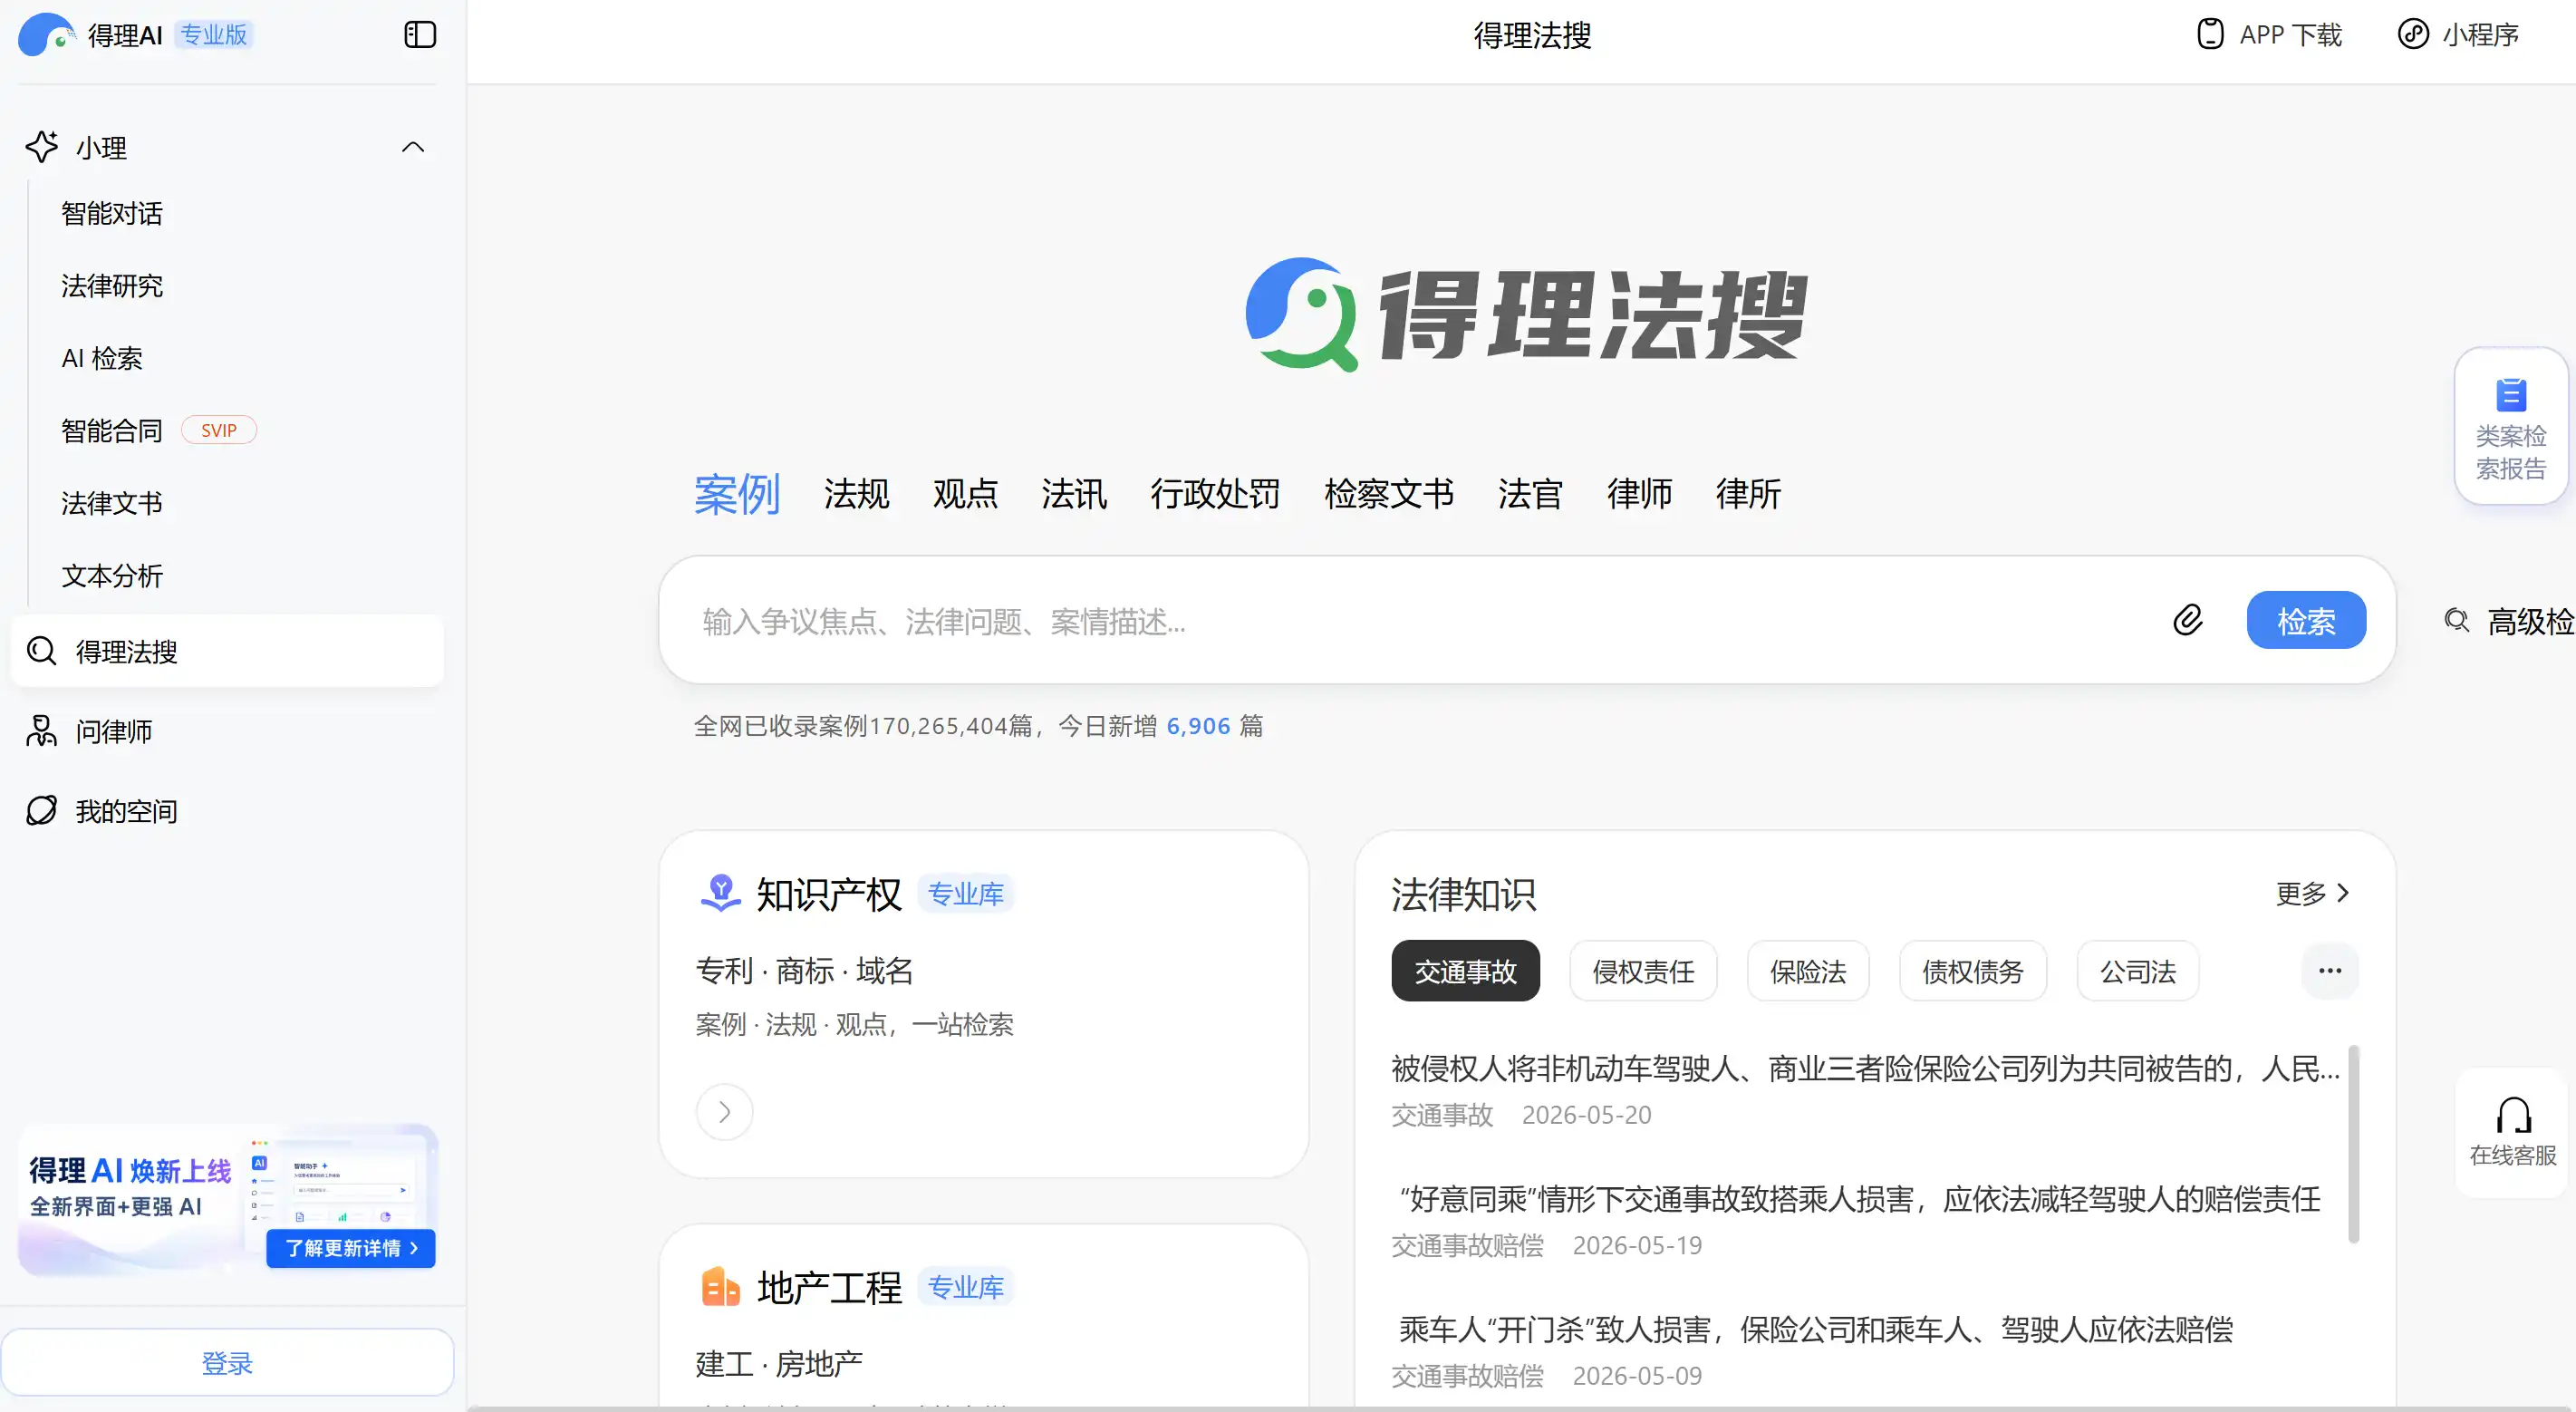The height and width of the screenshot is (1412, 2576).
Task: Open 法律研究 in the sidebar
Action: pos(112,286)
